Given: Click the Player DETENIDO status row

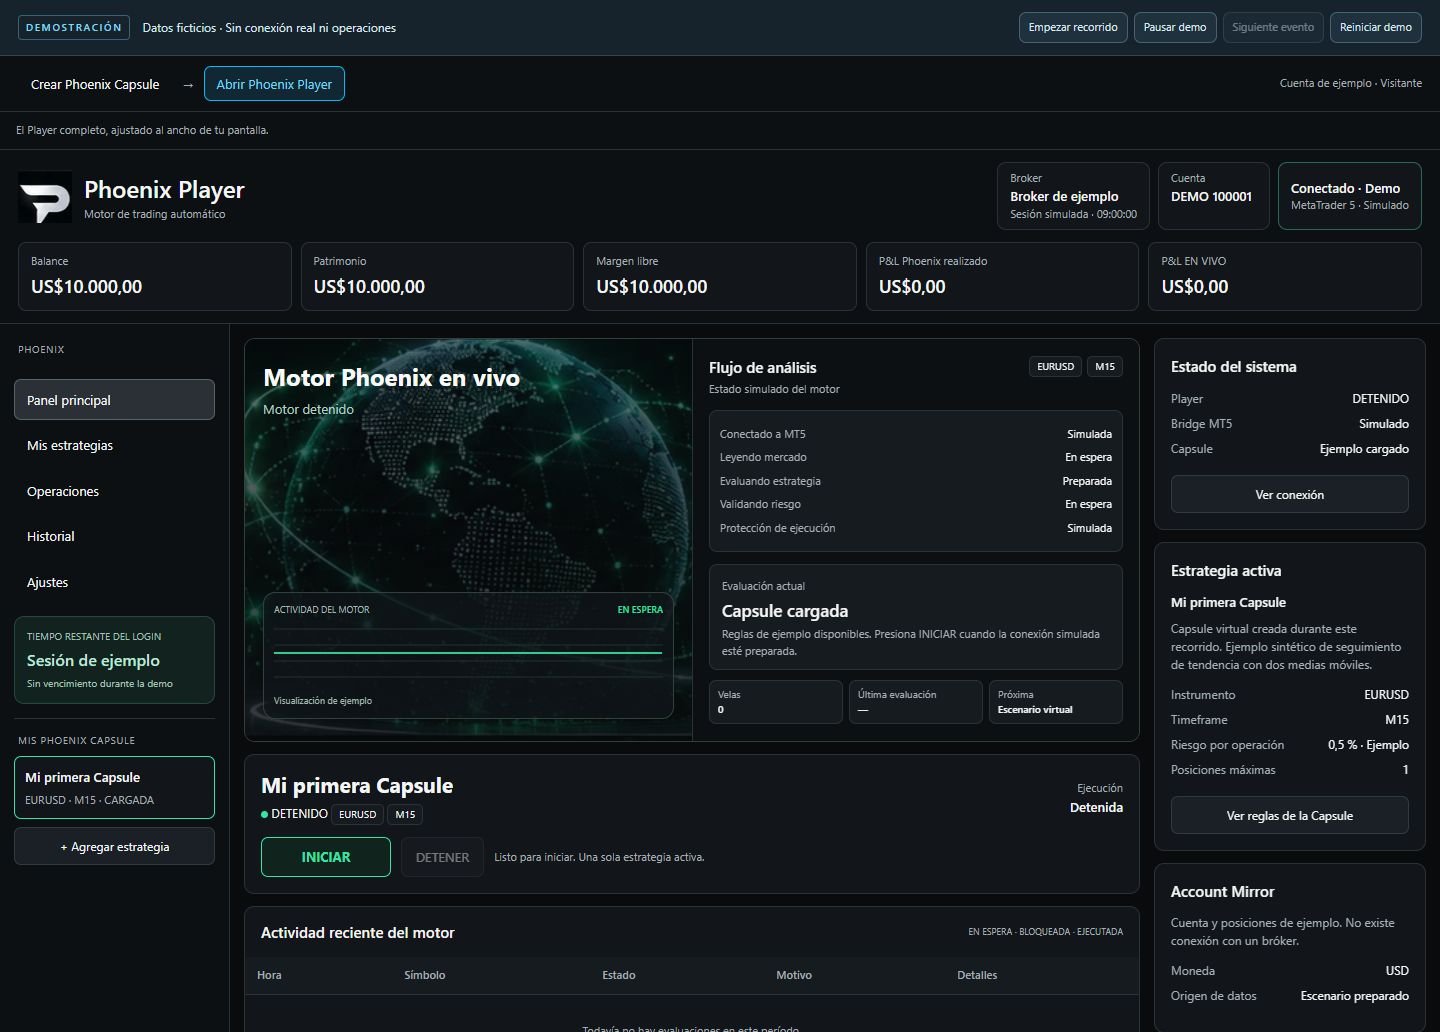Looking at the screenshot, I should tap(1289, 398).
